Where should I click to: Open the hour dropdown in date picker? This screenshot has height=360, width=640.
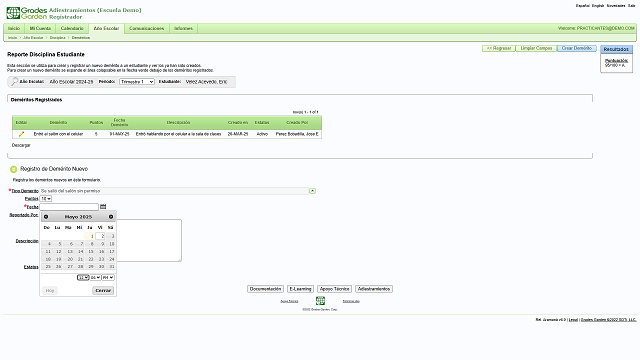(83, 278)
